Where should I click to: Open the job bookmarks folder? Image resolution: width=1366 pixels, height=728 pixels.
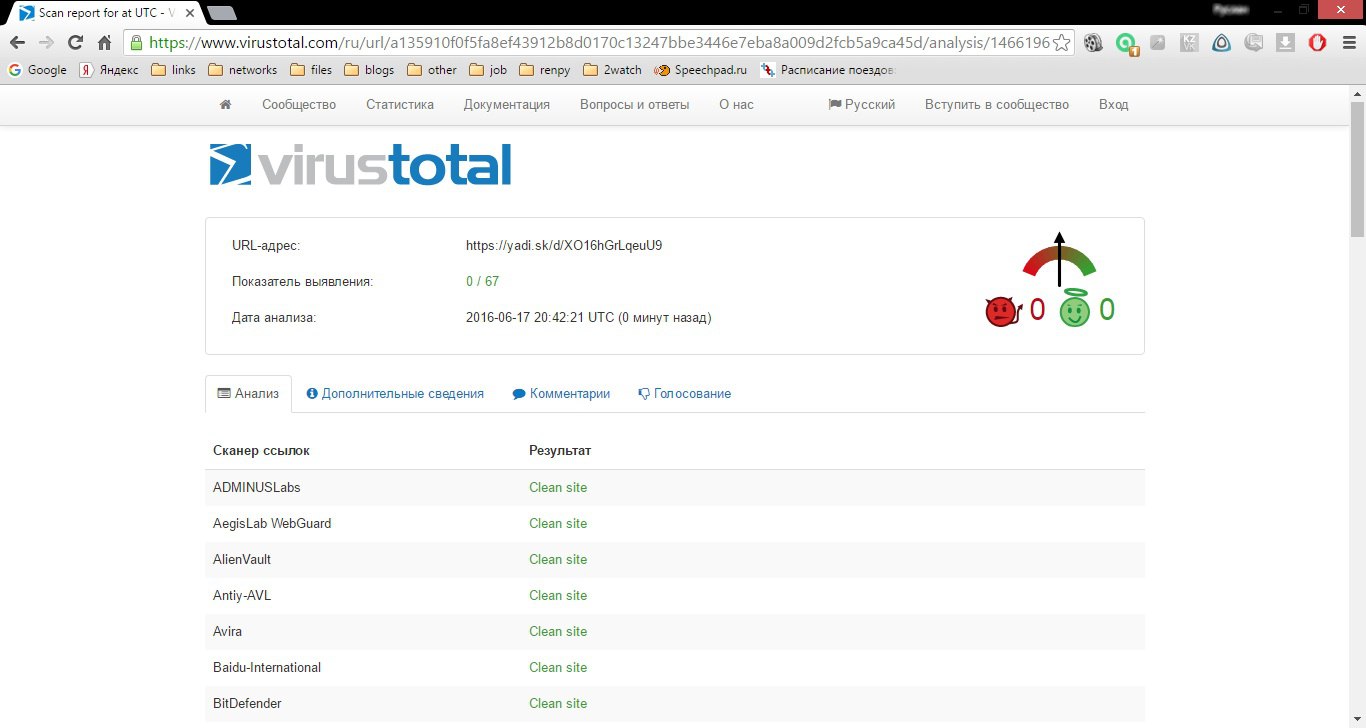(488, 70)
